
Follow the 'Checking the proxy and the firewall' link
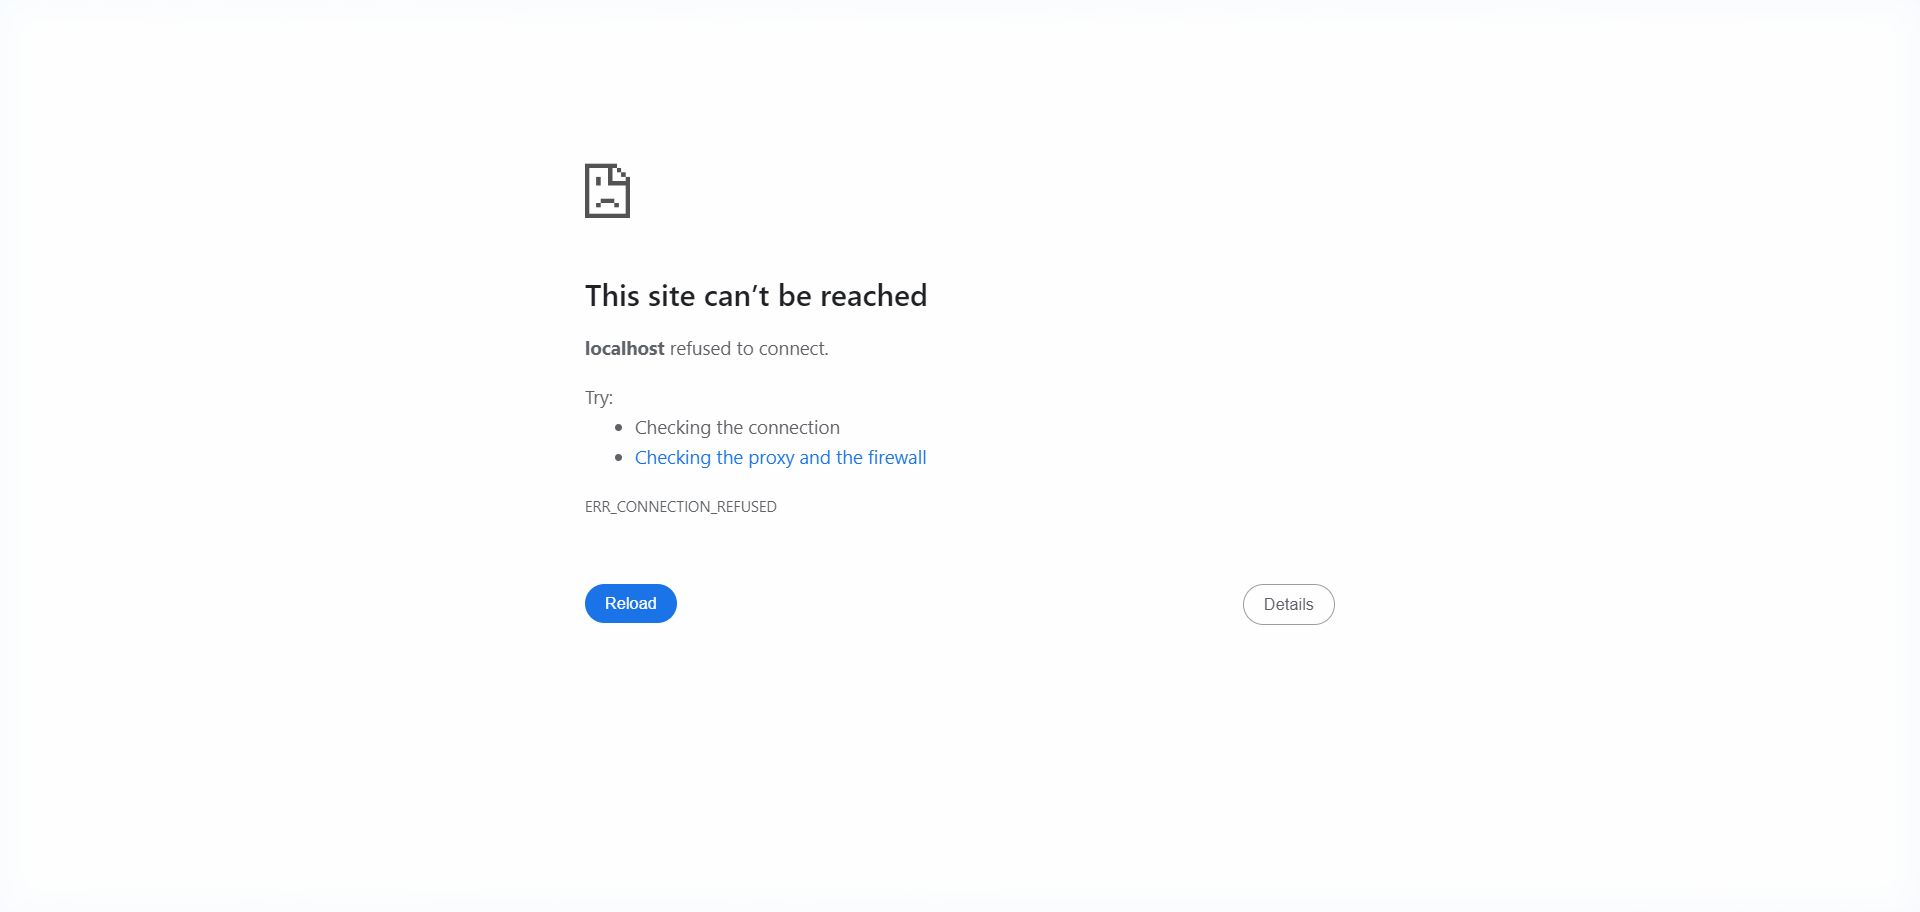pyautogui.click(x=780, y=457)
